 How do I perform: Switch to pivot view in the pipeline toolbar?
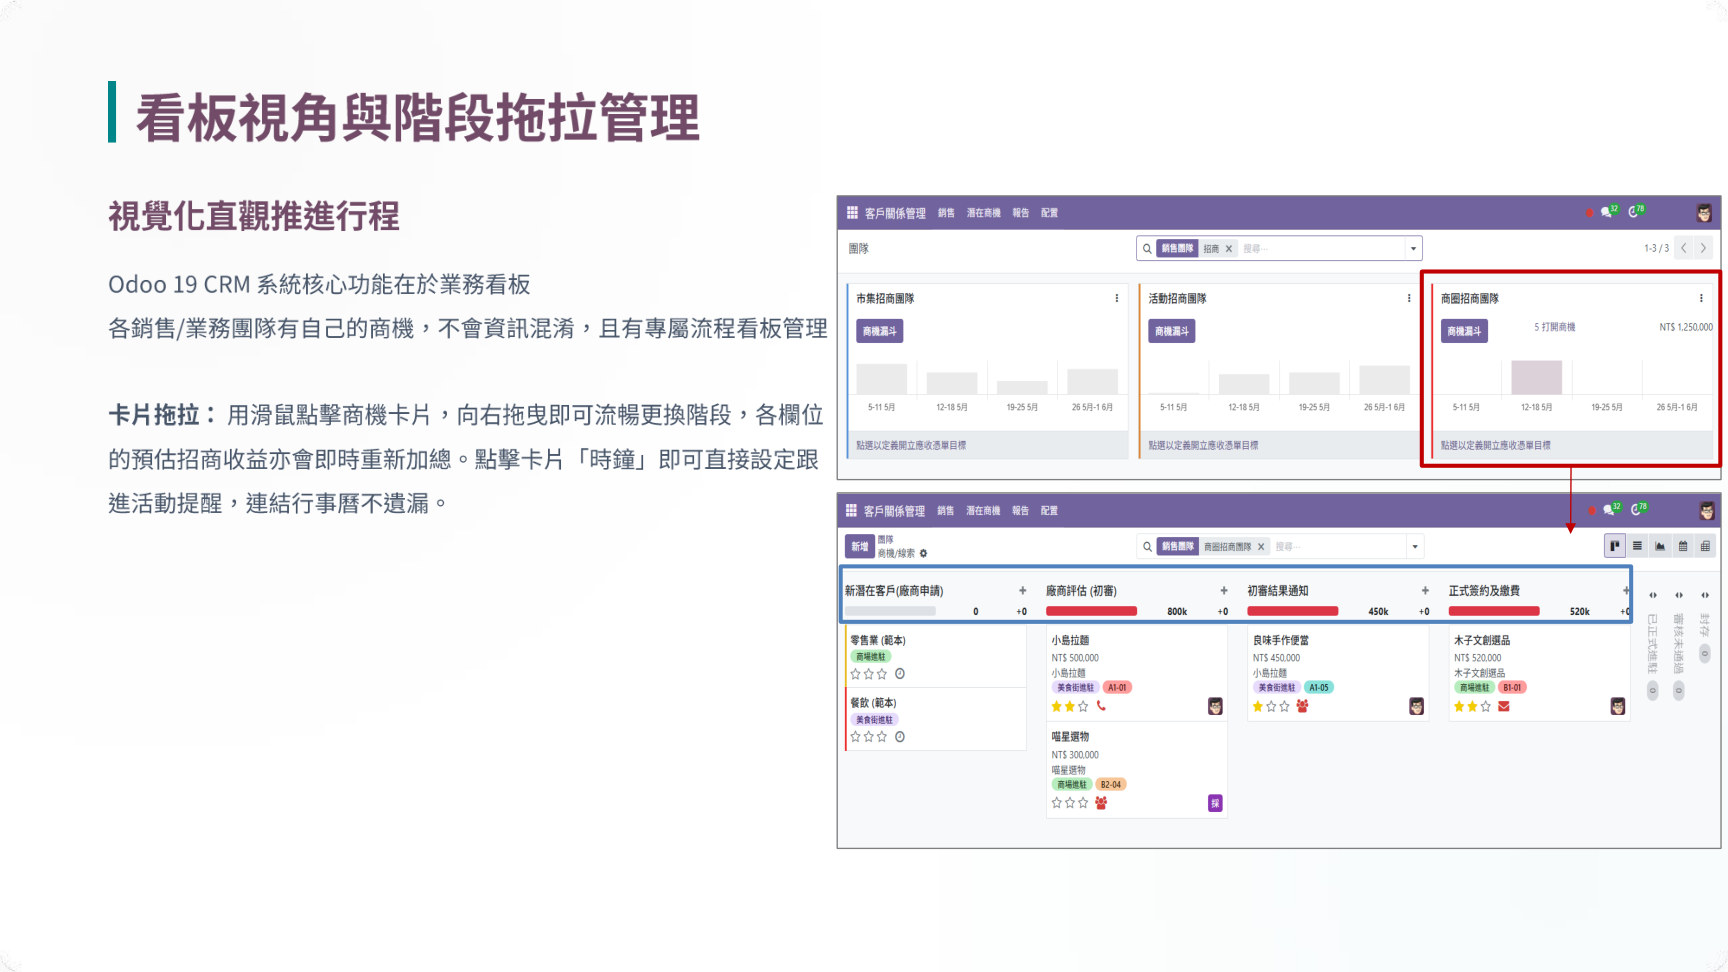(1705, 546)
